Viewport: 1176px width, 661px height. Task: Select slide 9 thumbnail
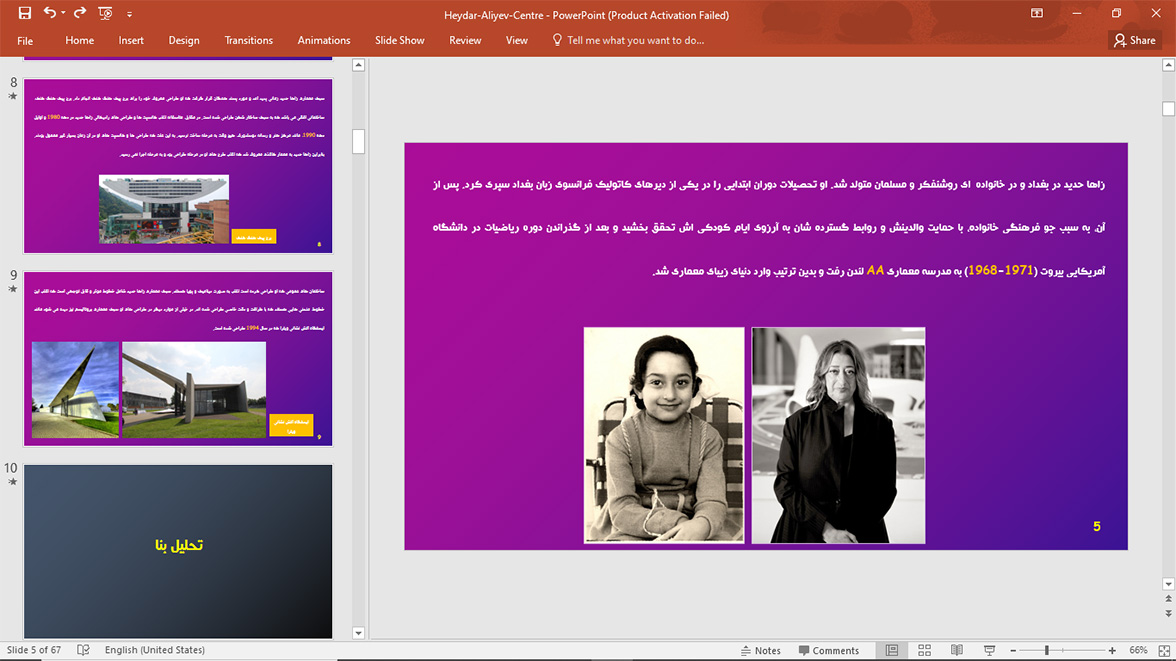tap(178, 359)
